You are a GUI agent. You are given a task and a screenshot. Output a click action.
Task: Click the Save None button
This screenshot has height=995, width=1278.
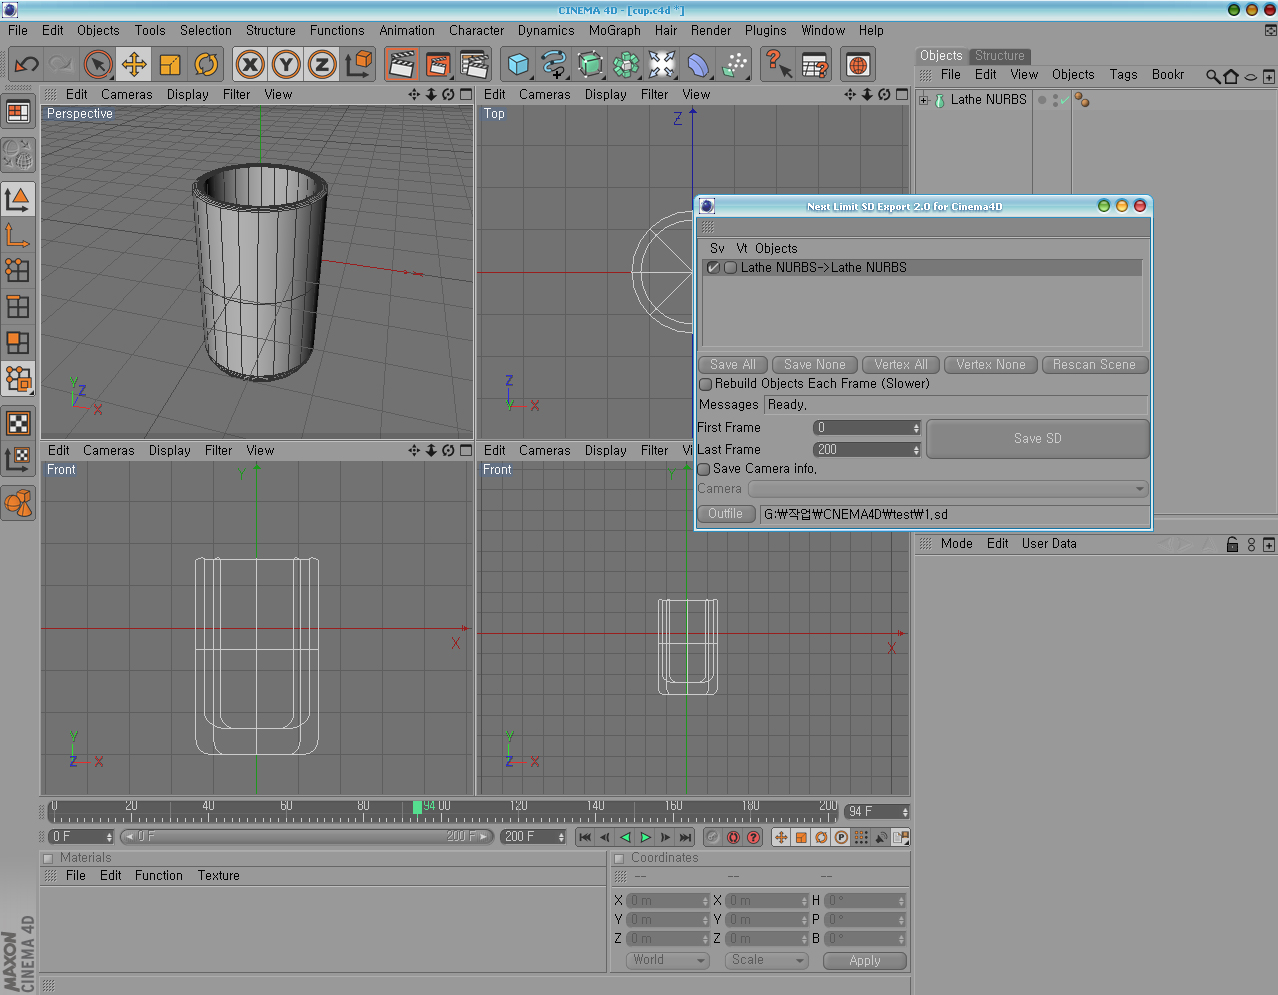(x=814, y=365)
